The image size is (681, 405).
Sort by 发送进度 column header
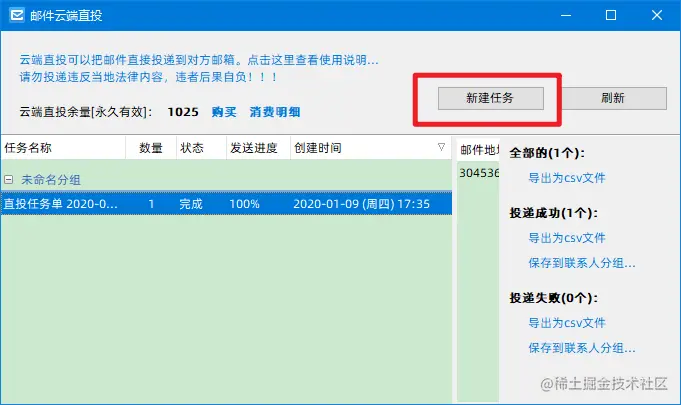click(x=258, y=148)
